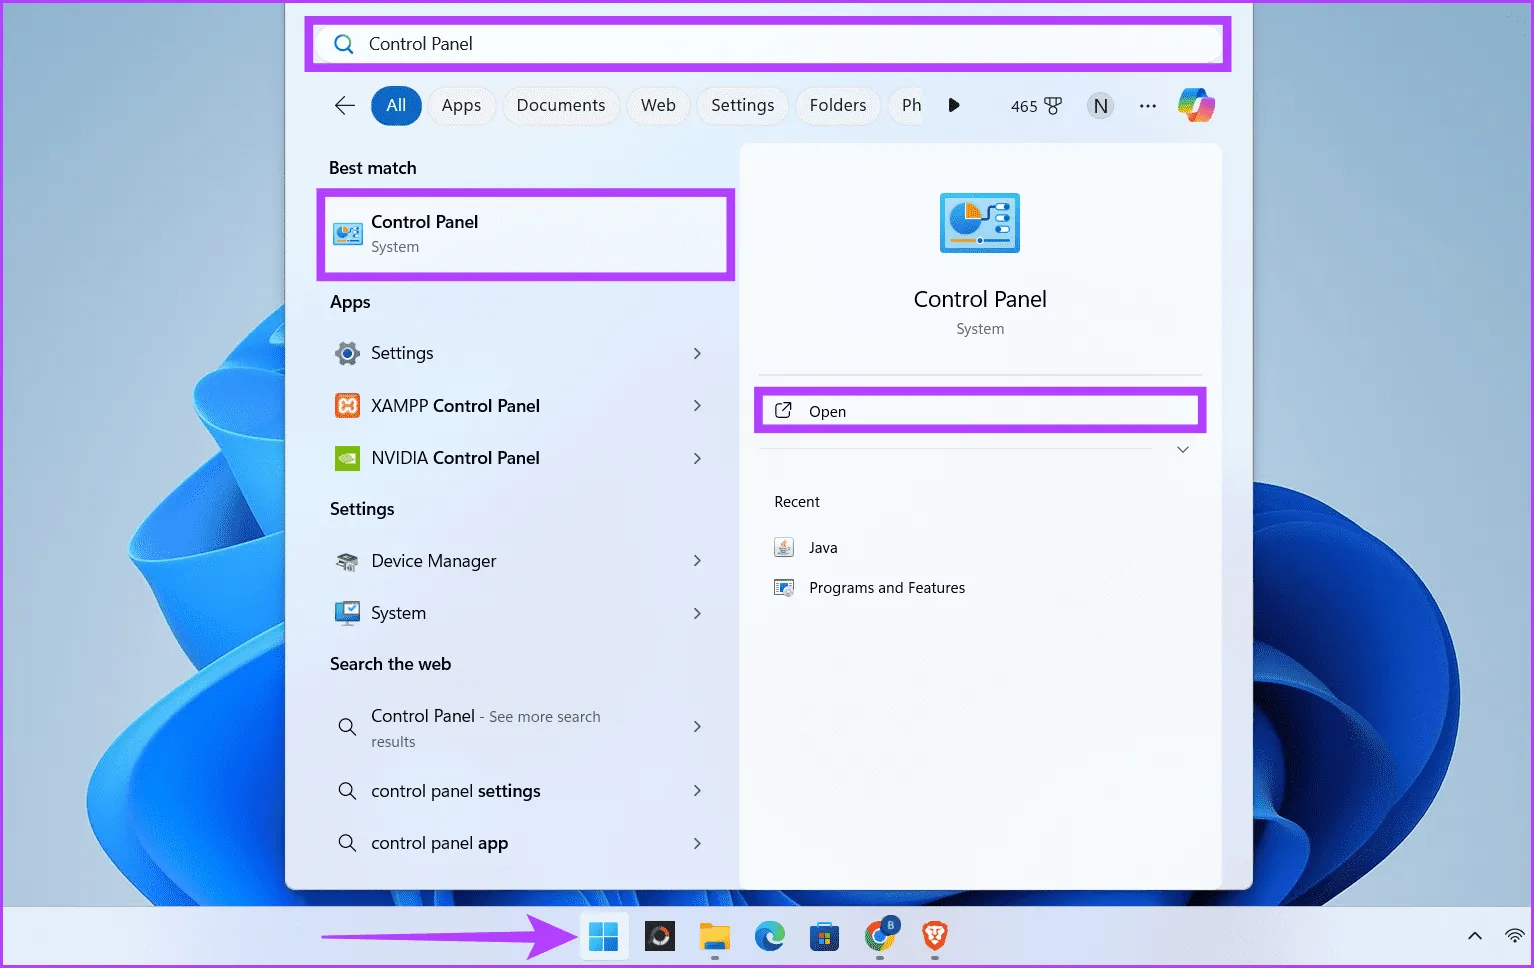Launch Microsoft Edge from the taskbar
This screenshot has width=1534, height=968.
pyautogui.click(x=769, y=937)
